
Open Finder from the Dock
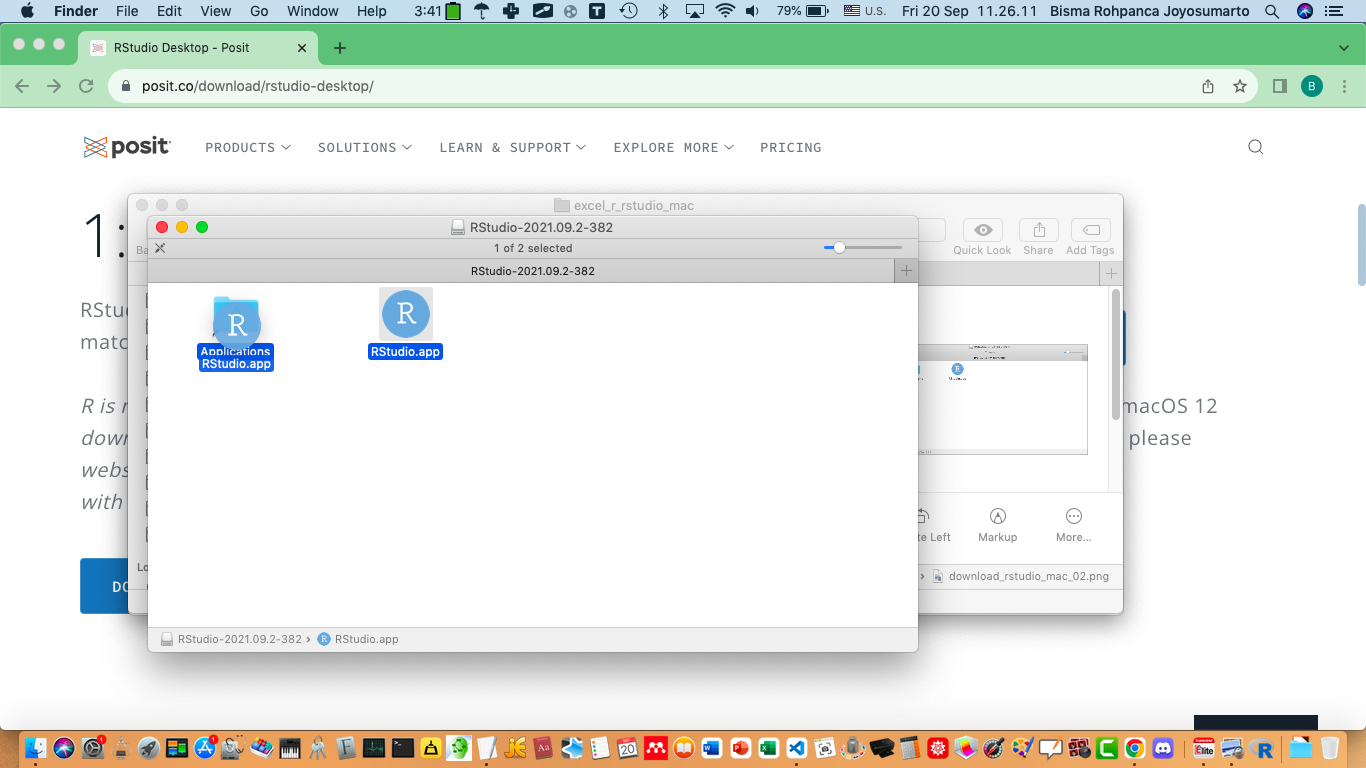[x=36, y=747]
